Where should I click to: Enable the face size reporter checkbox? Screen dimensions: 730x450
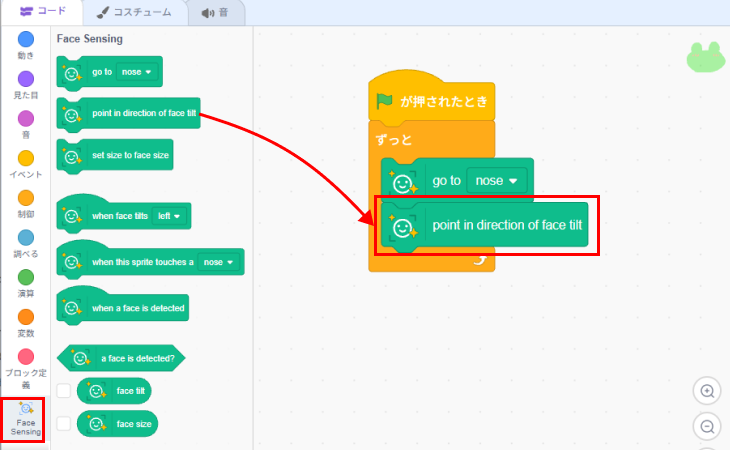[x=64, y=424]
